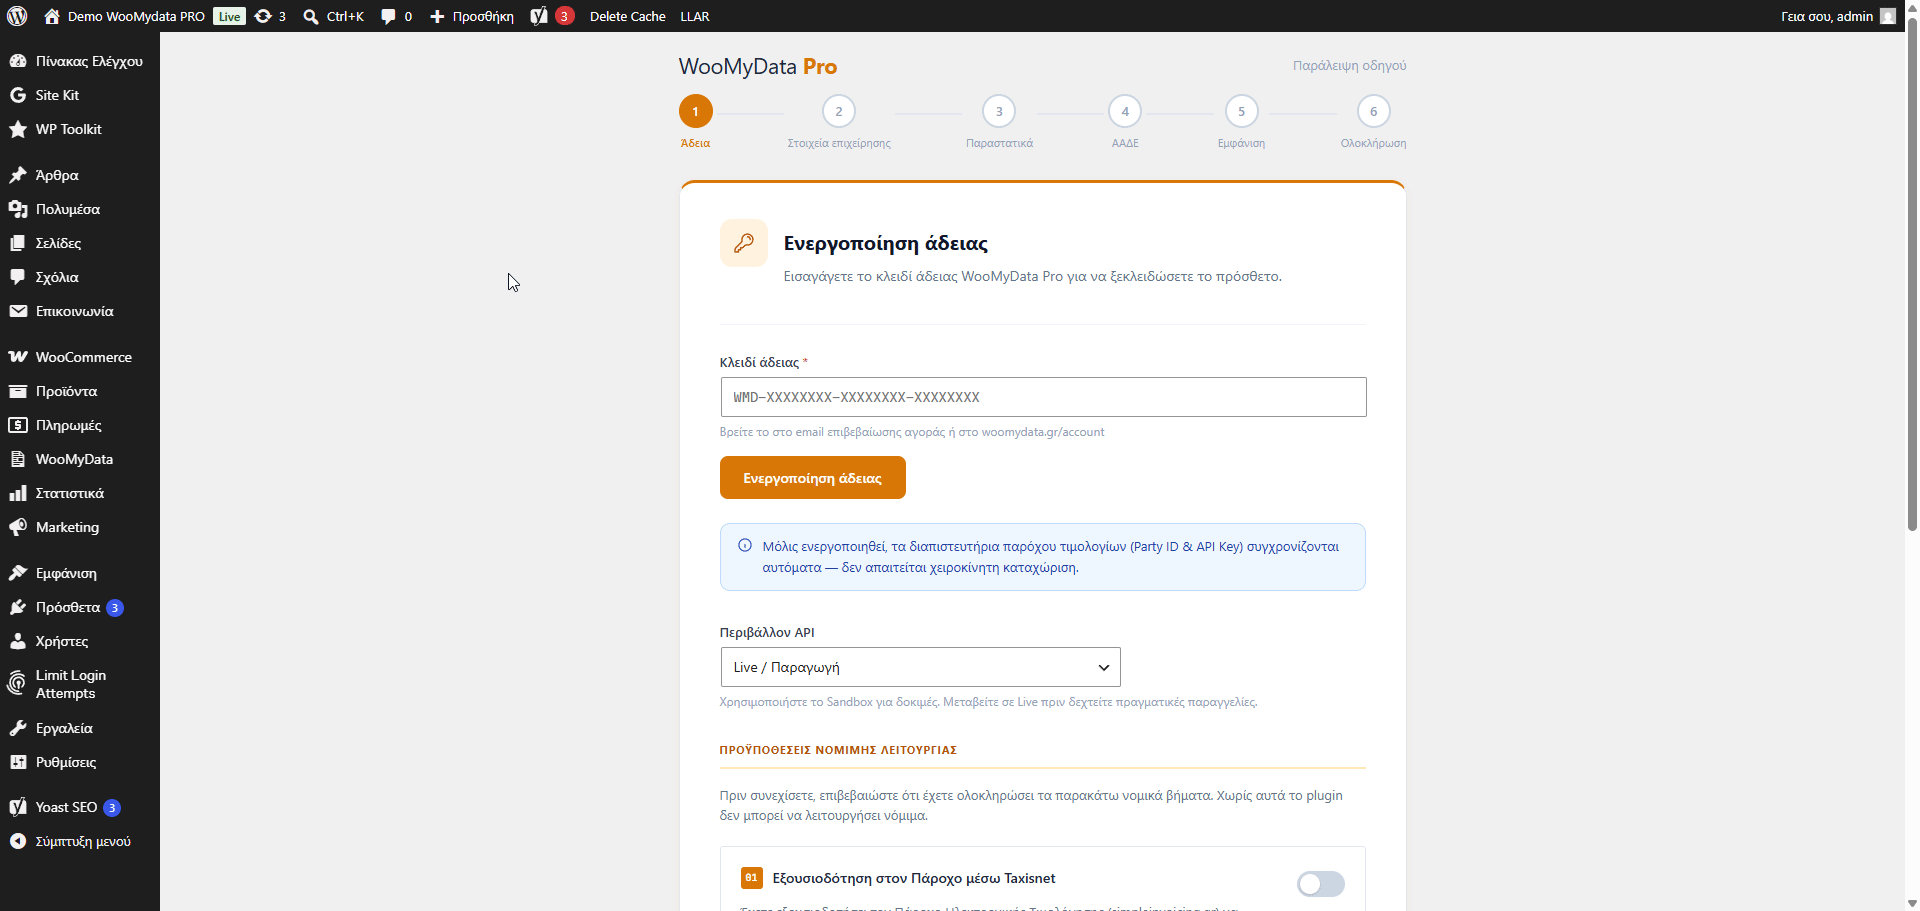Toggle Εξουσιοδότηση στον Πάροχο μέσω Taxisnet switch
Viewport: 1920px width, 911px height.
(1320, 884)
